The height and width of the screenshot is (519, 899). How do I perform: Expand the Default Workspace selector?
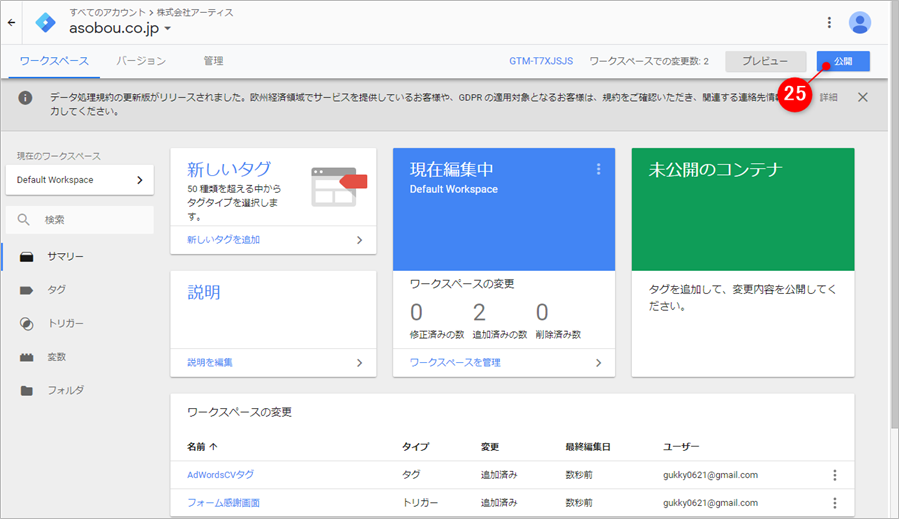coord(80,180)
